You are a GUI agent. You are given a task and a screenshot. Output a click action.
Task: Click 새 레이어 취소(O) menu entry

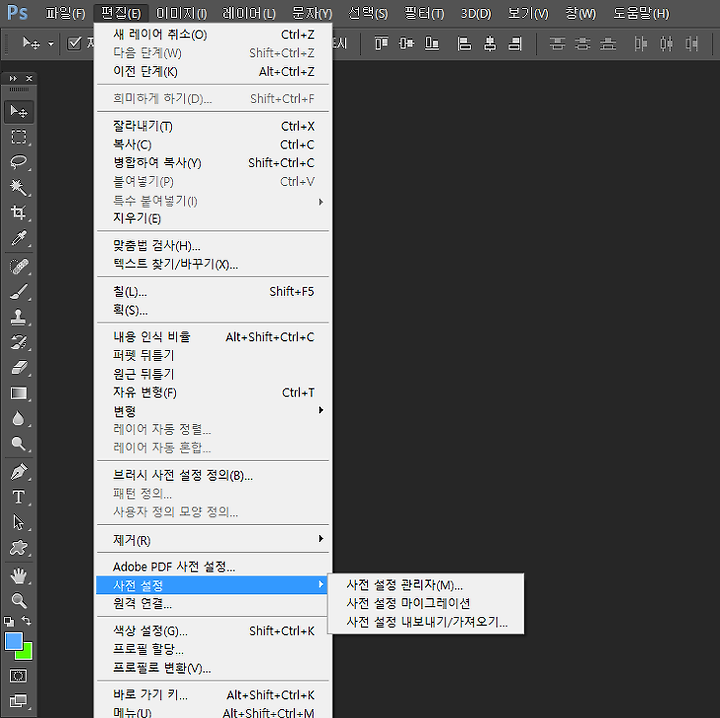[214, 34]
